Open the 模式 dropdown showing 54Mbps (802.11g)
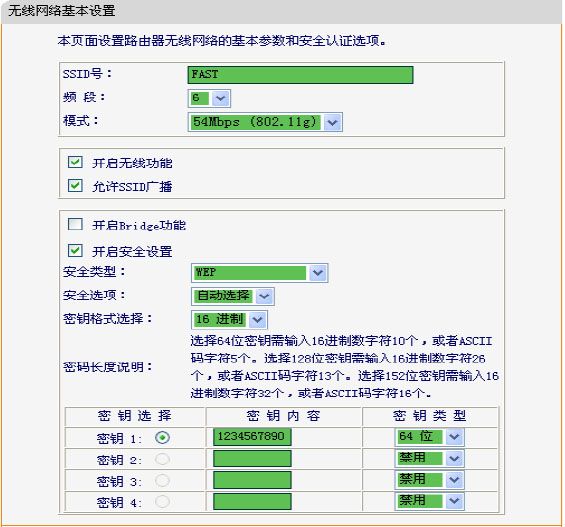Screen dimensions: 565x527 tap(265, 122)
